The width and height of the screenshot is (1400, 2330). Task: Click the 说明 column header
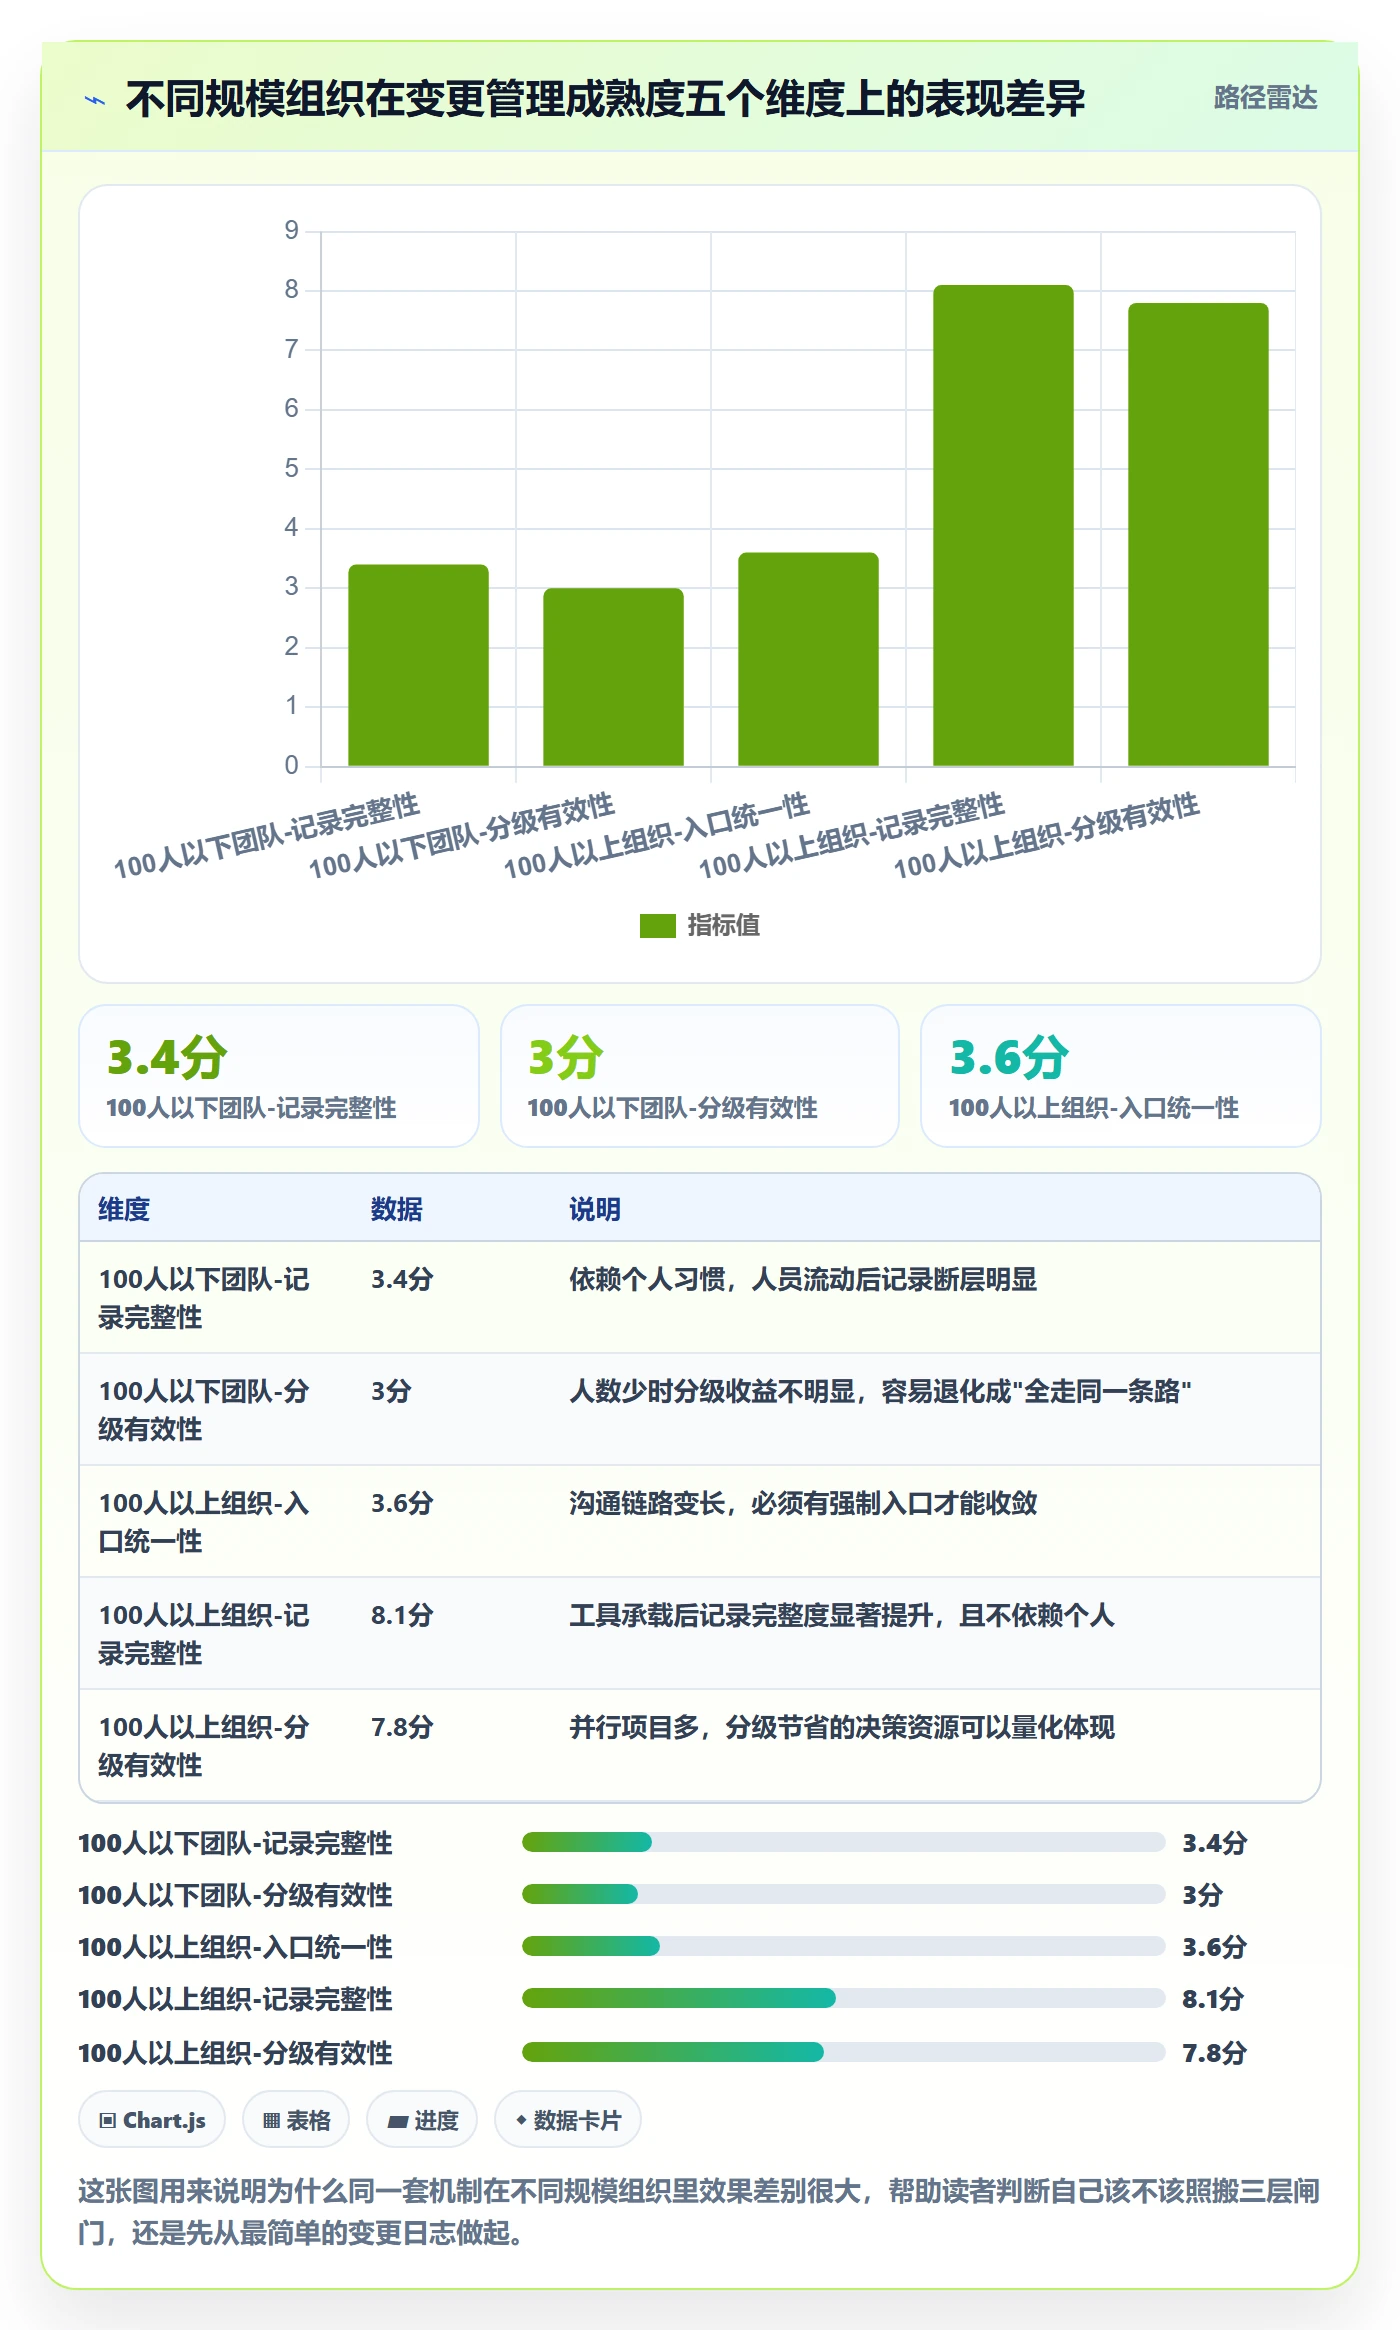click(x=595, y=1209)
